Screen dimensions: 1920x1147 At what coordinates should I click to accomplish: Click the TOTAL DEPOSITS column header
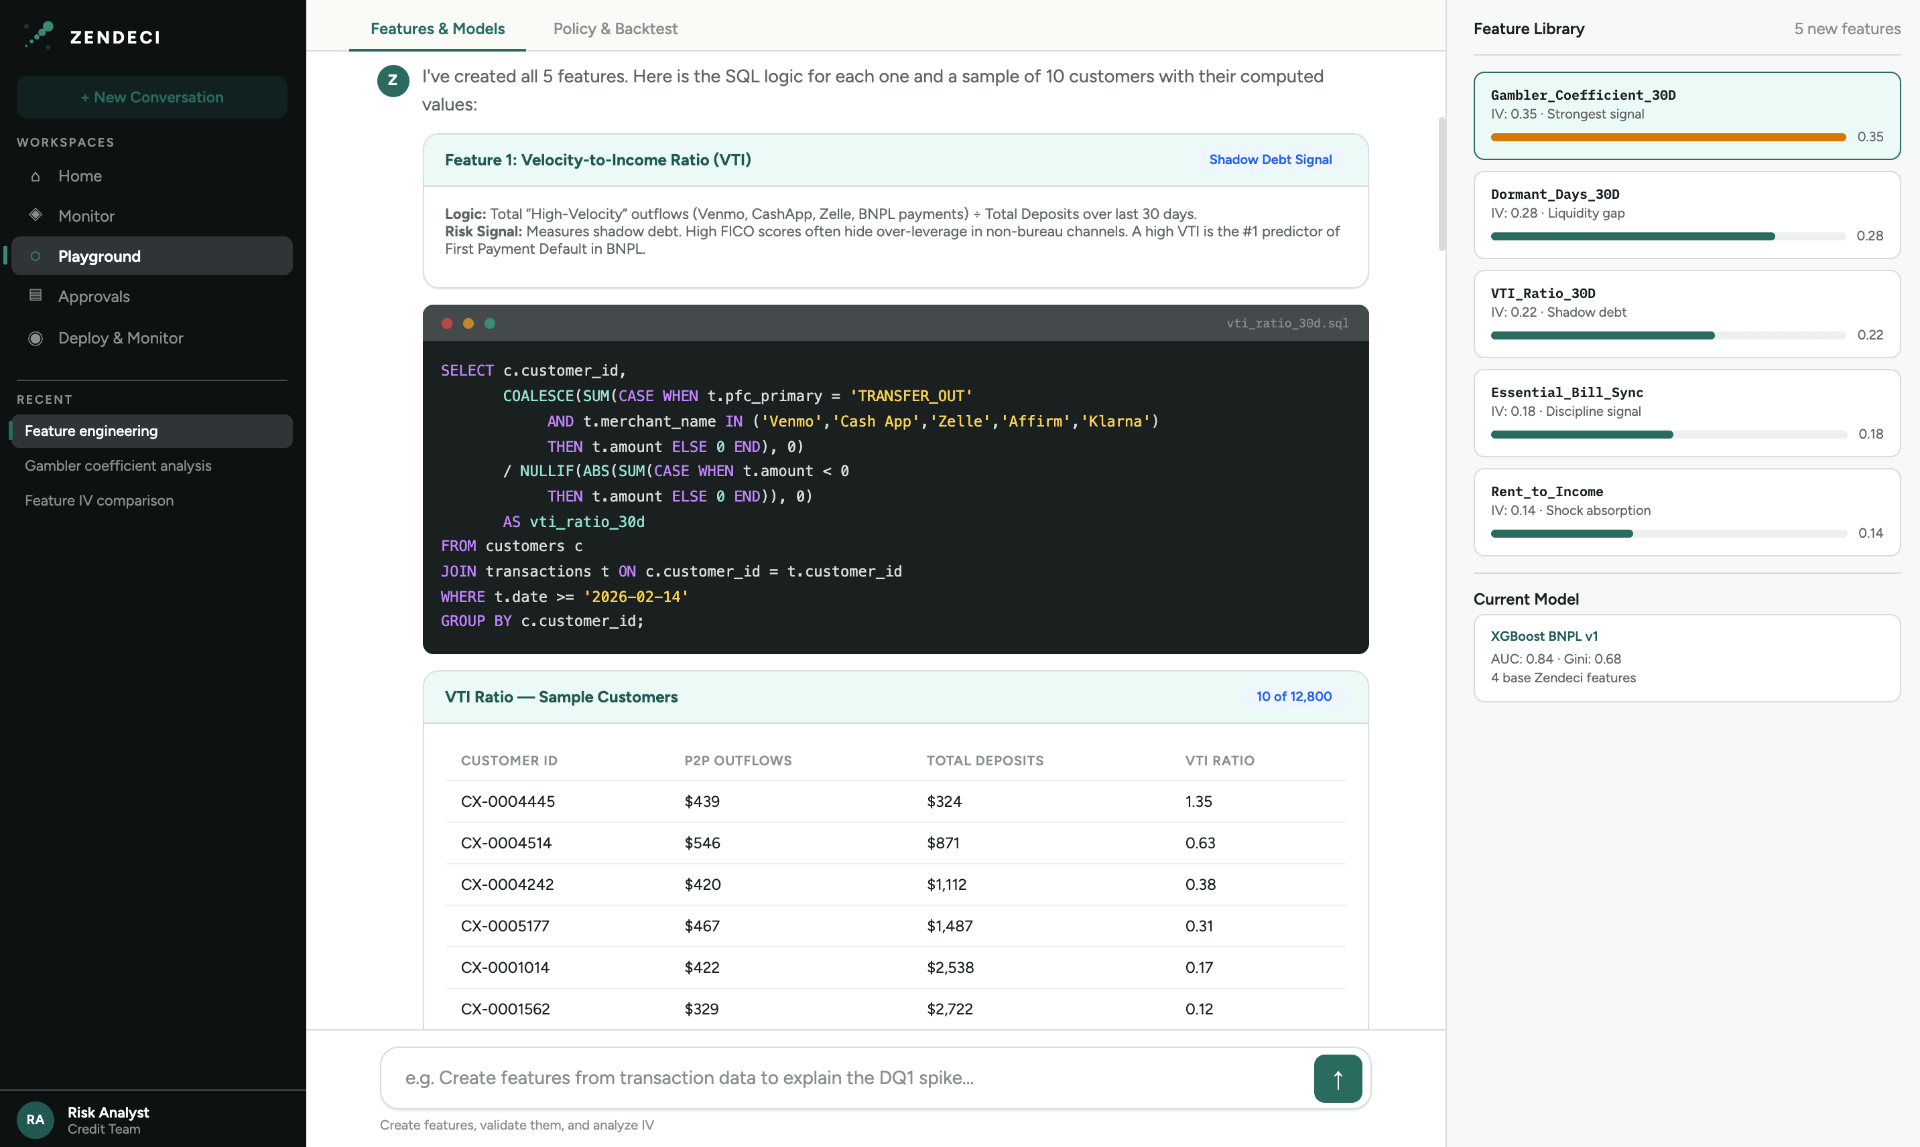tap(985, 761)
